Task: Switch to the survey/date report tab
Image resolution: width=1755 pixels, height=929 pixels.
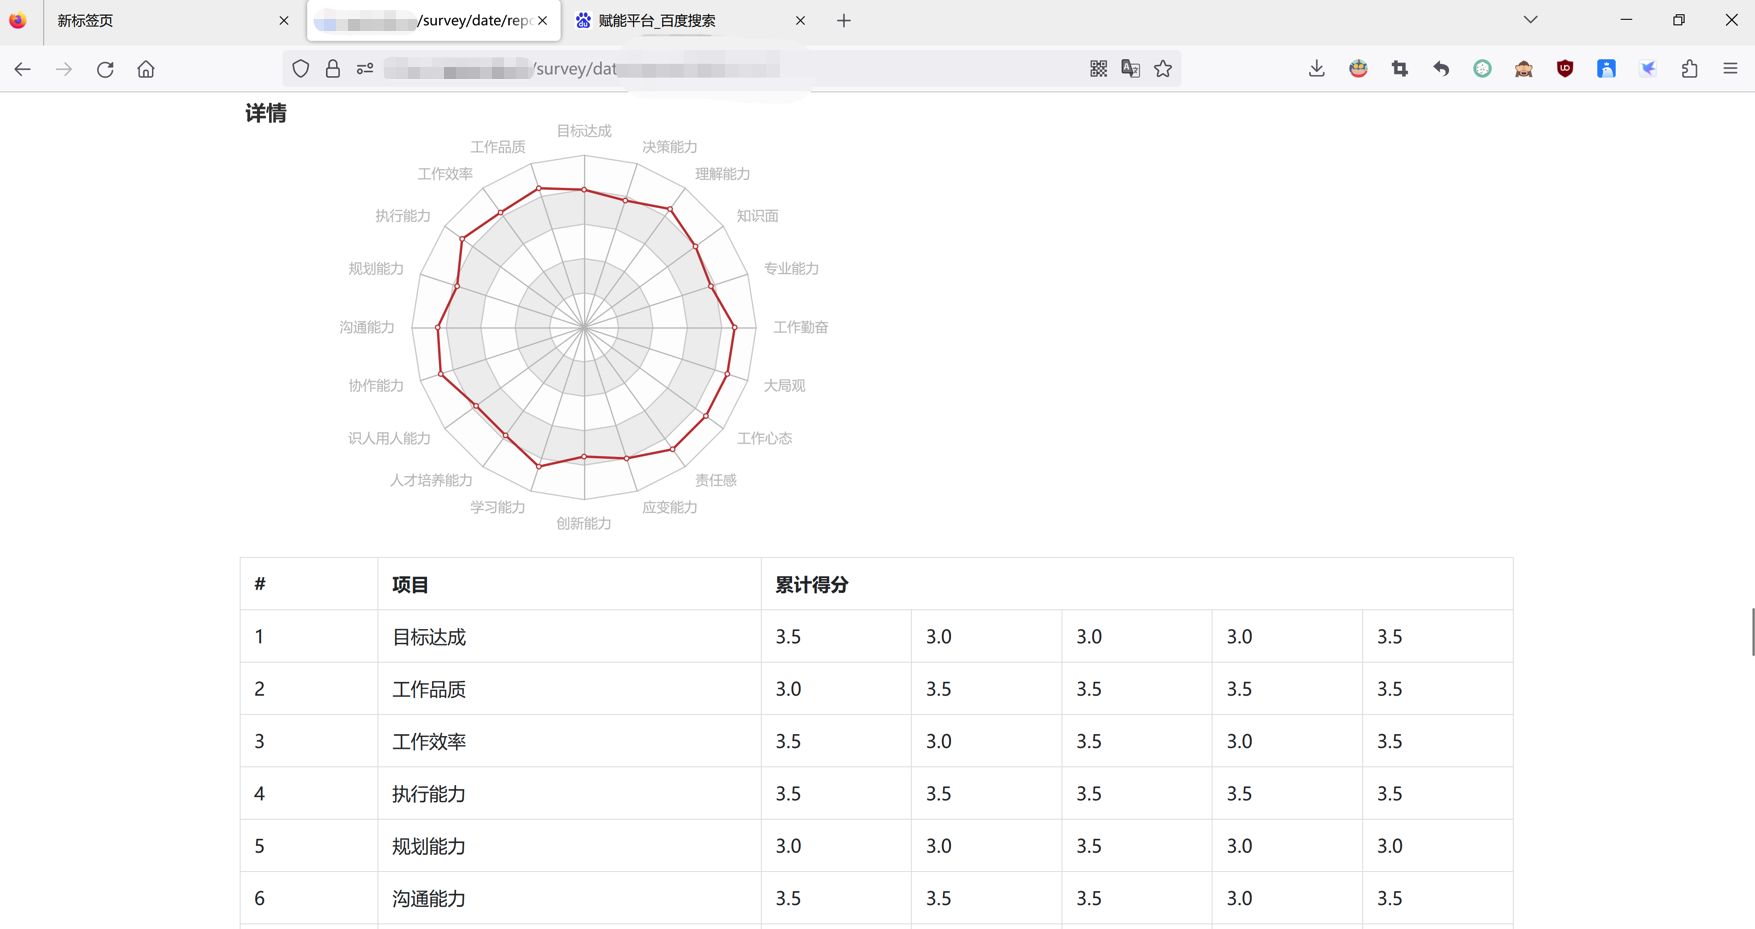Action: point(433,20)
